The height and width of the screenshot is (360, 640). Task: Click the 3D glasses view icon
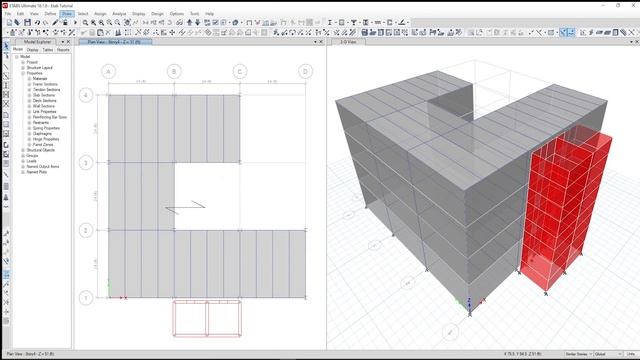[x=179, y=22]
